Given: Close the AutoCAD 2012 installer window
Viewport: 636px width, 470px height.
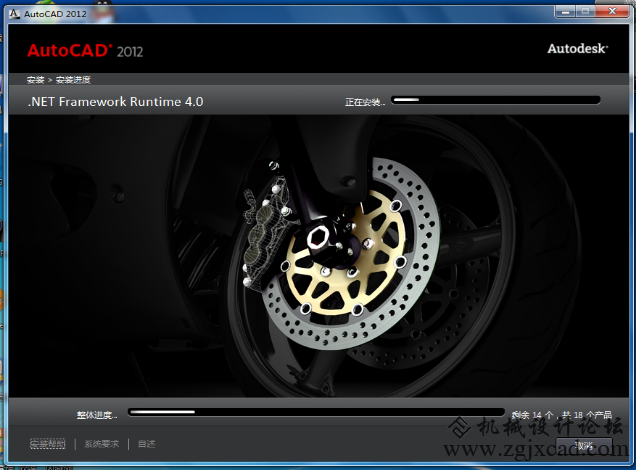Looking at the screenshot, I should [x=612, y=12].
